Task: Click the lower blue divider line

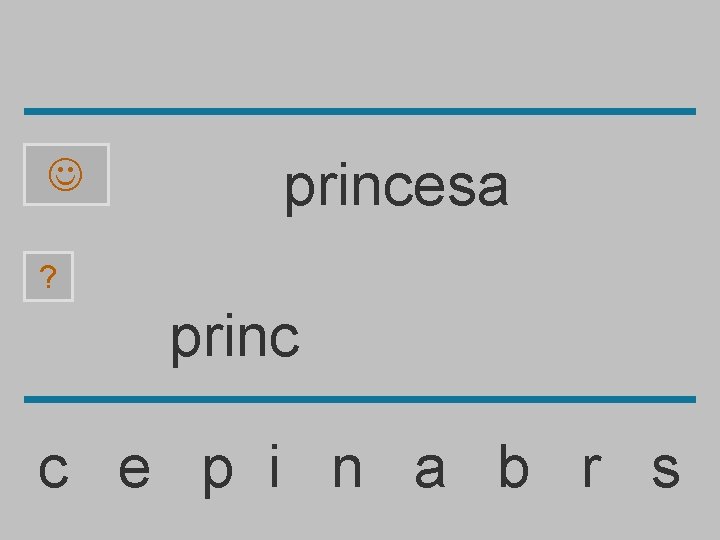Action: coord(360,399)
